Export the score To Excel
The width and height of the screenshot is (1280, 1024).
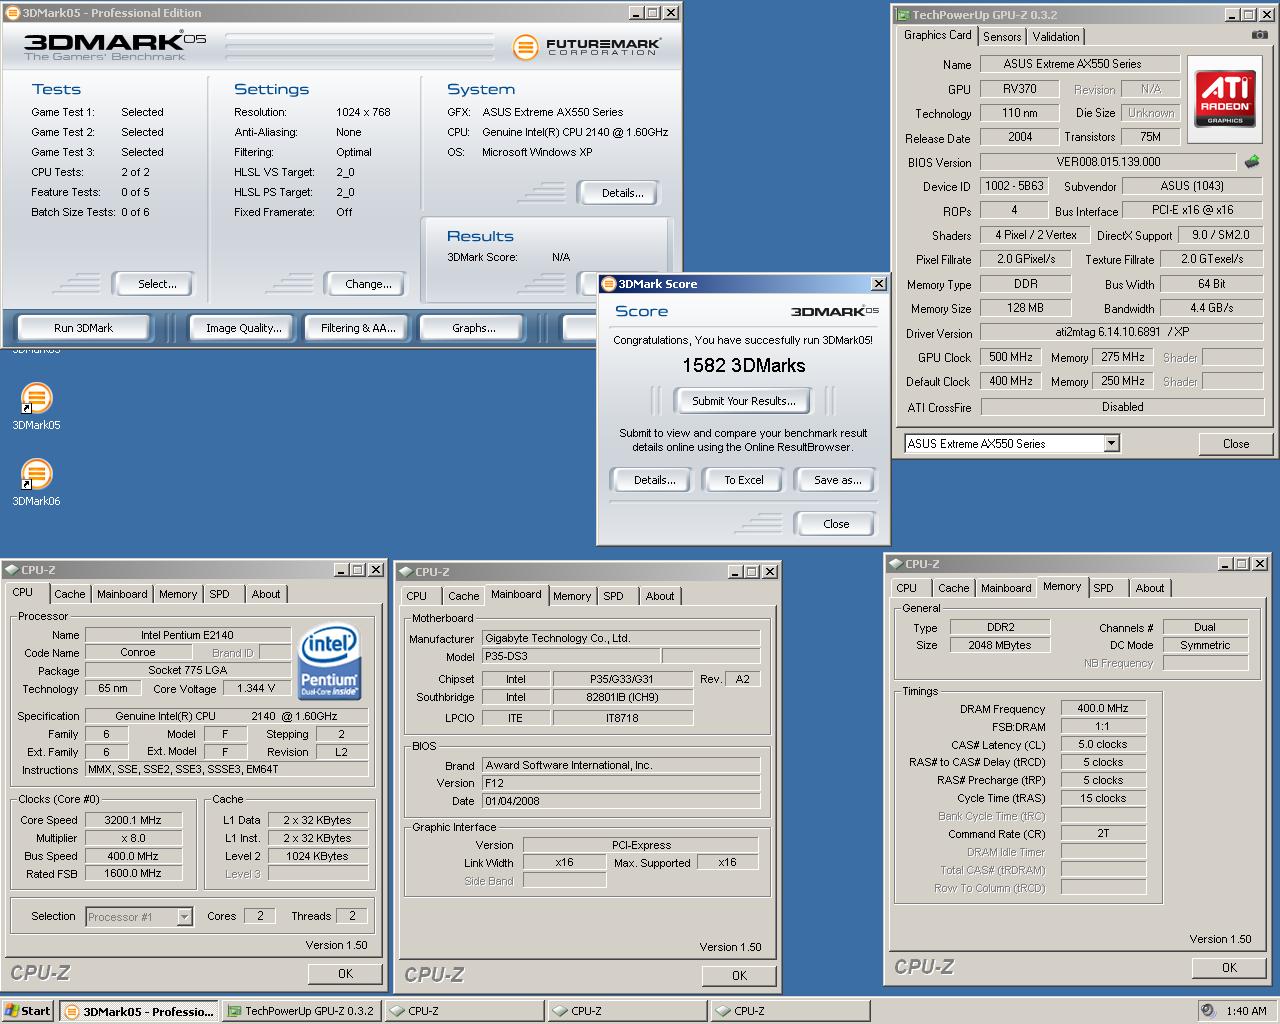(x=744, y=480)
